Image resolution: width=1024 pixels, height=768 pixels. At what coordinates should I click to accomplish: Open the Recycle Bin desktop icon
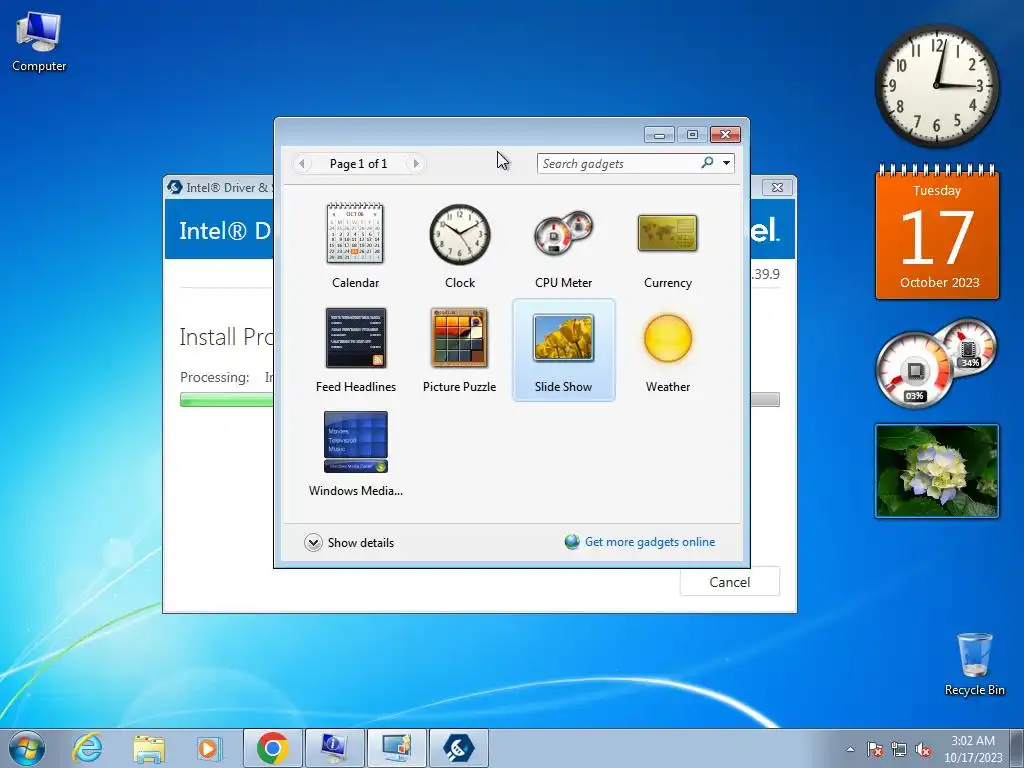pyautogui.click(x=974, y=664)
